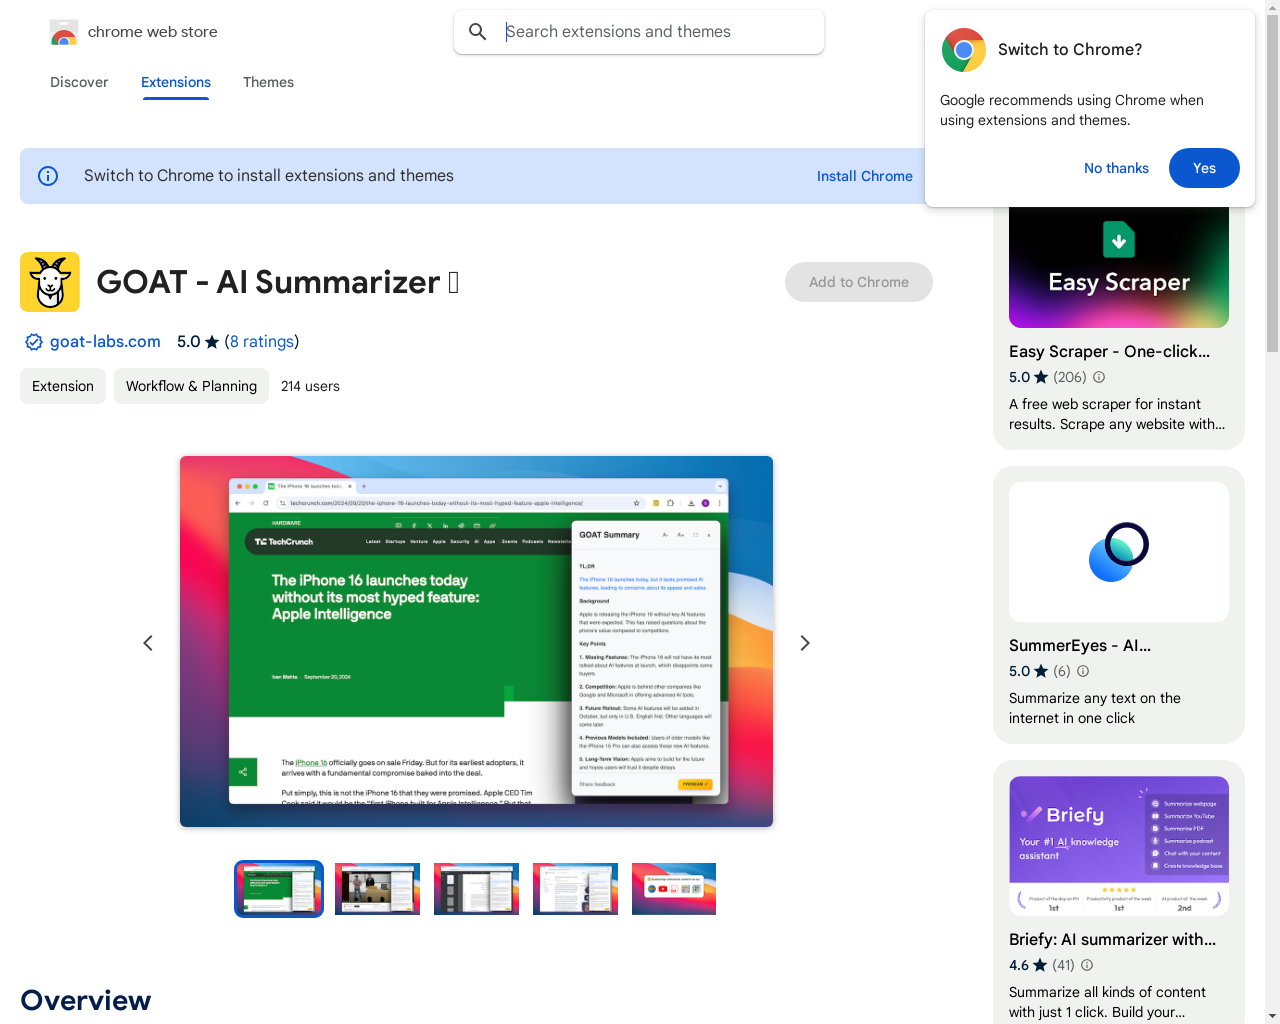Dismiss the popup with No thanks
1280x1024 pixels.
[x=1116, y=168]
